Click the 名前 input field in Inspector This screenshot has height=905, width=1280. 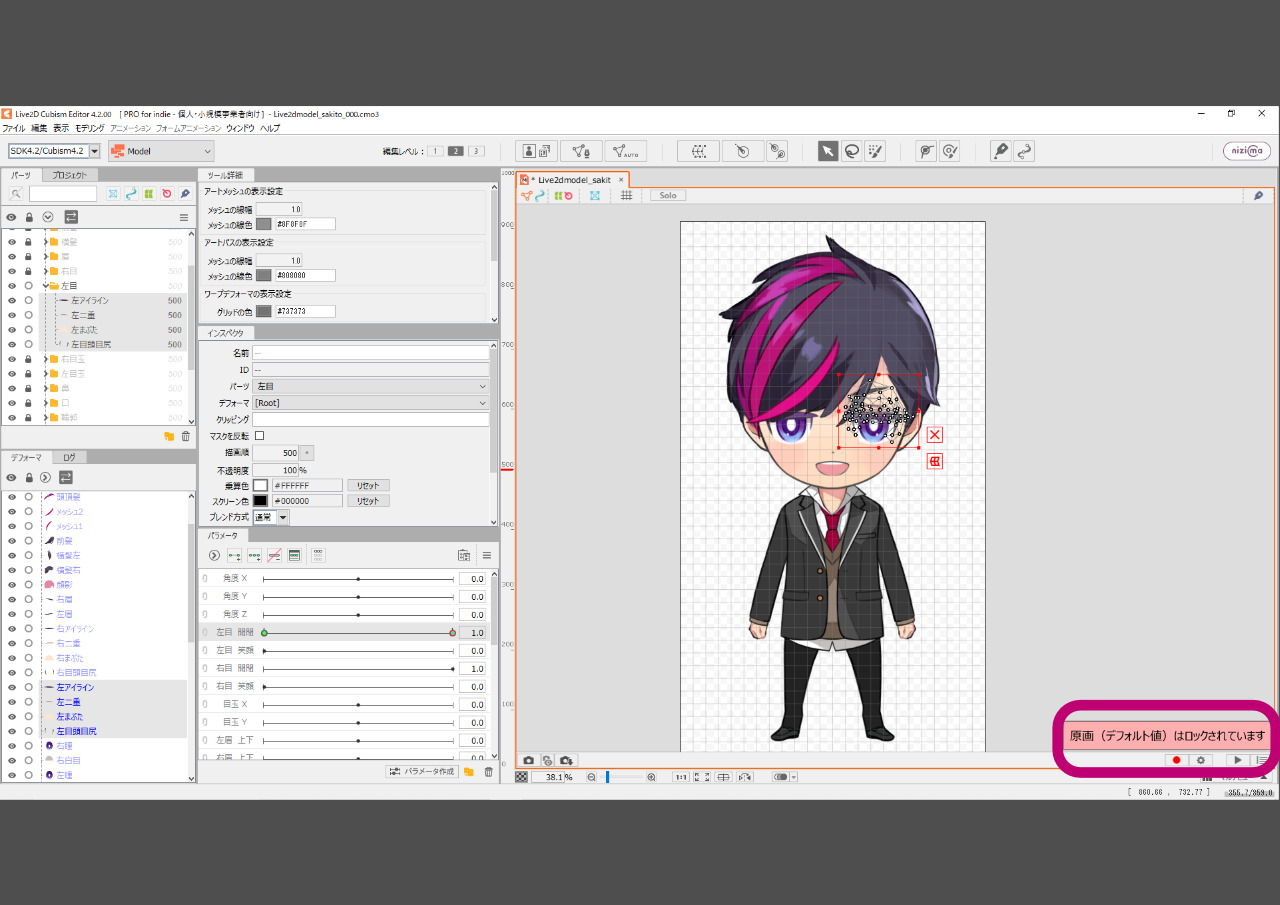tap(371, 353)
